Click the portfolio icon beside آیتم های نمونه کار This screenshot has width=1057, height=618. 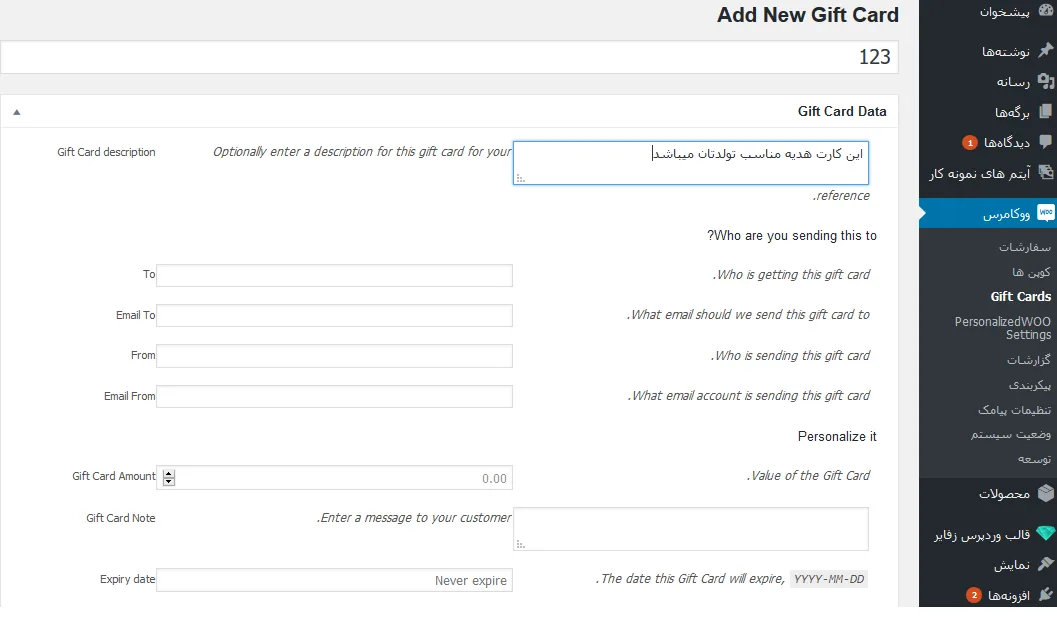(1046, 173)
